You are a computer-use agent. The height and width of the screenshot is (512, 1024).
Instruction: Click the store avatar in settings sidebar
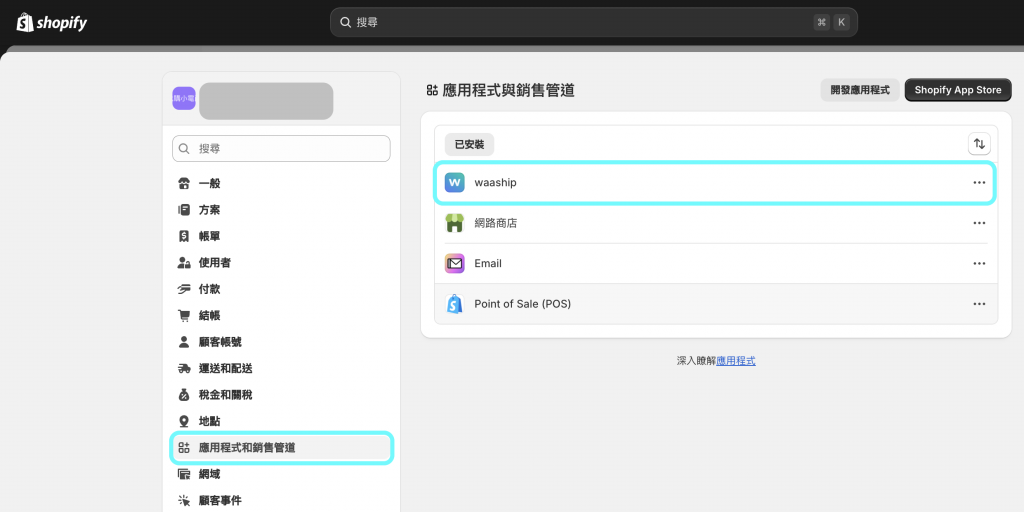coord(184,99)
